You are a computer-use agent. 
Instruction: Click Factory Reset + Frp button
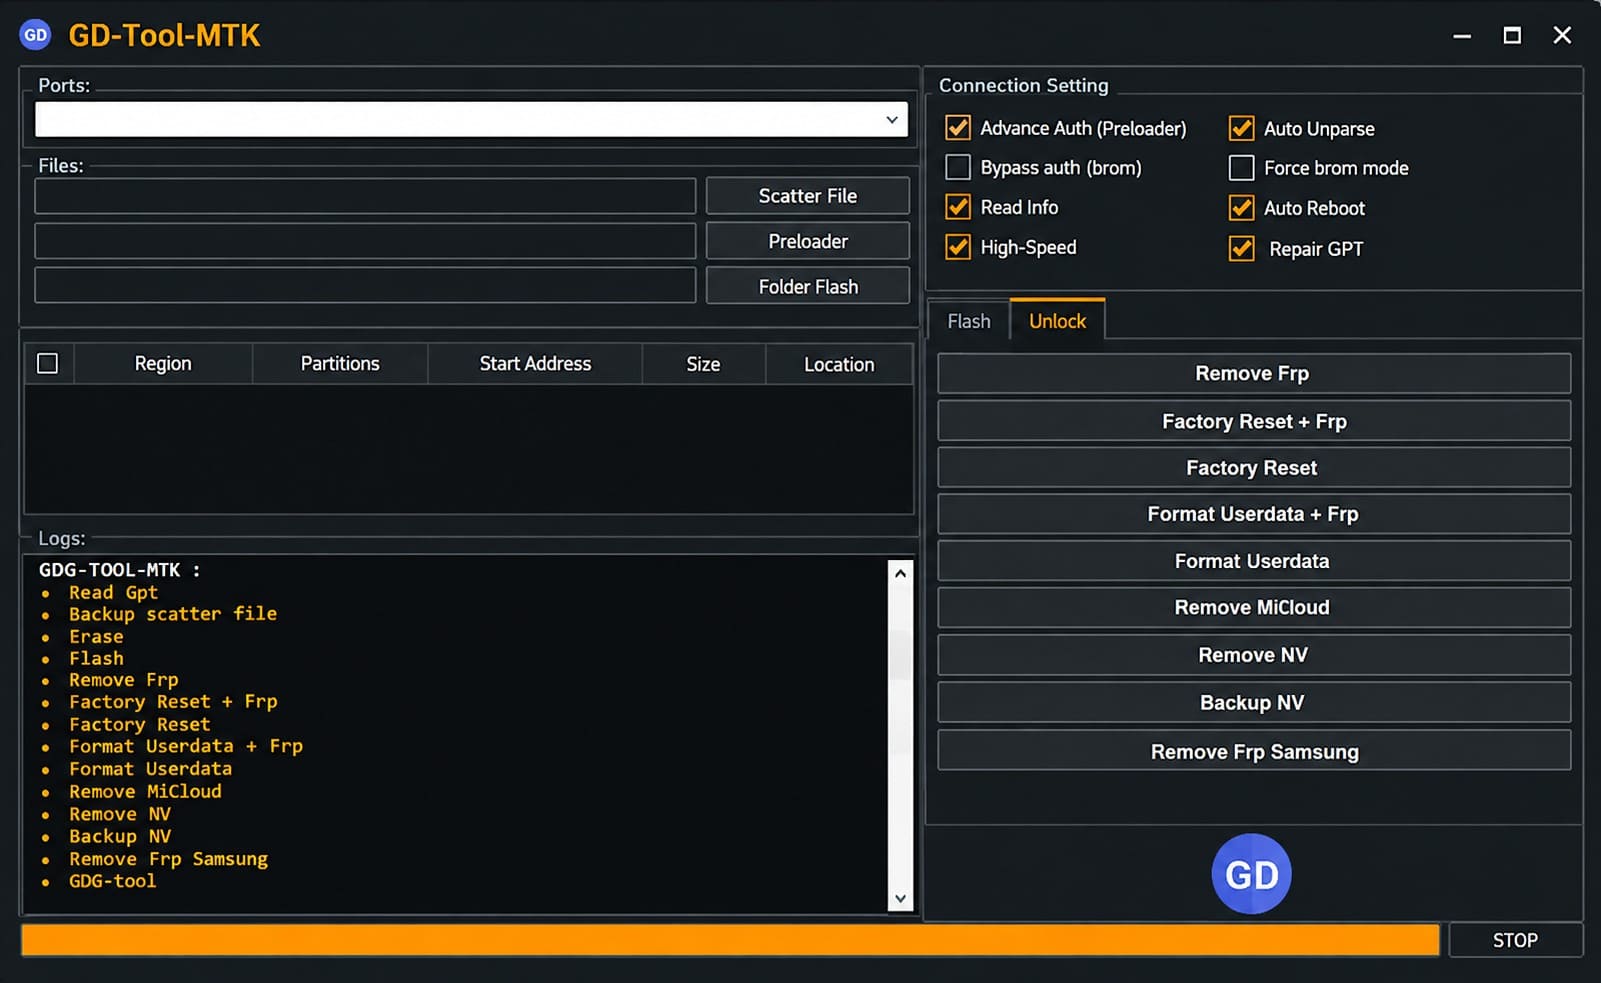[1254, 421]
